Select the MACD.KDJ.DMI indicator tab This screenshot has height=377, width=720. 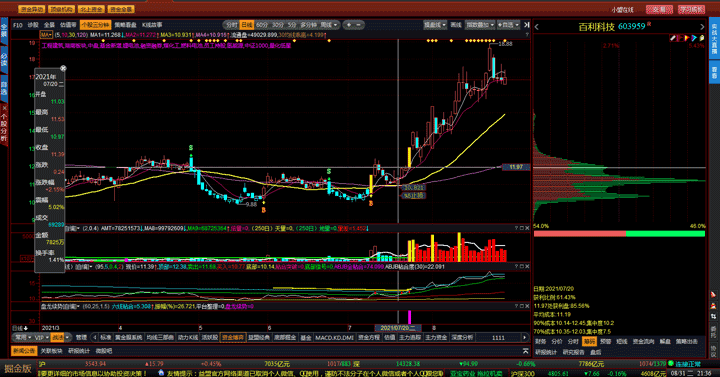[x=334, y=338]
